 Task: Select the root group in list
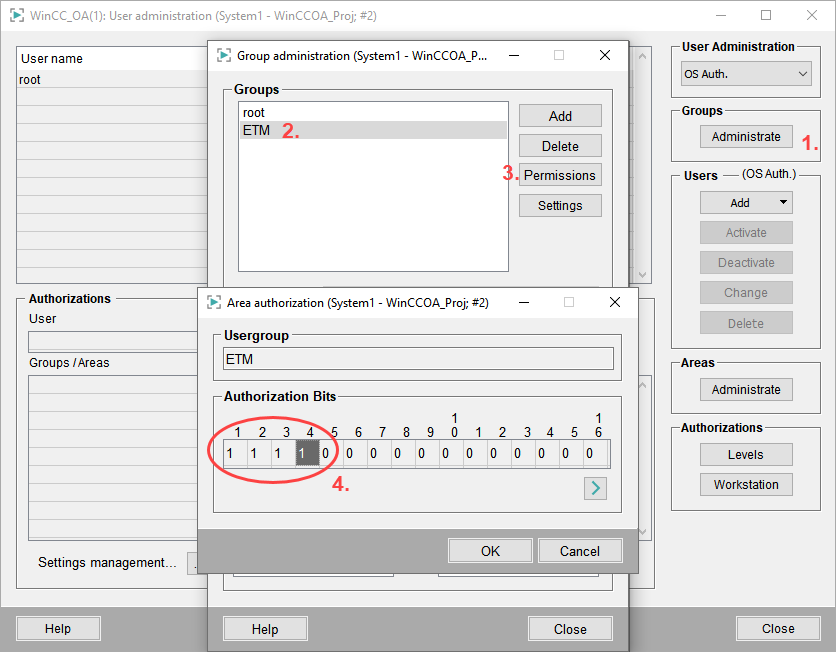pyautogui.click(x=374, y=113)
